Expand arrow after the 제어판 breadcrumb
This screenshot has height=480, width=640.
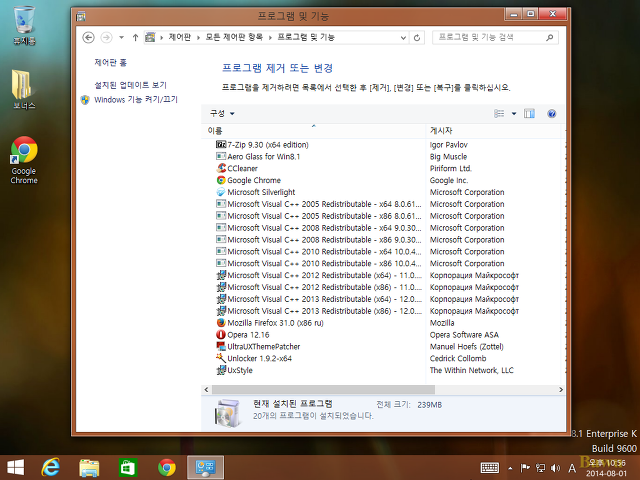198,38
